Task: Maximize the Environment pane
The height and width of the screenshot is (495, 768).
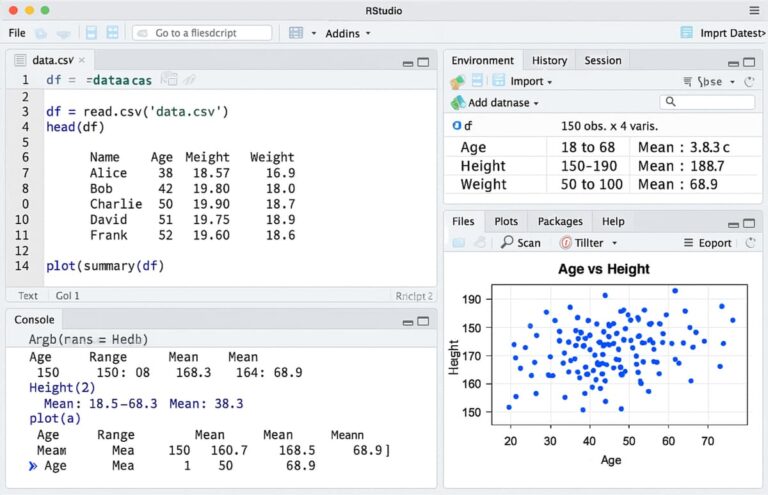Action: coord(749,62)
